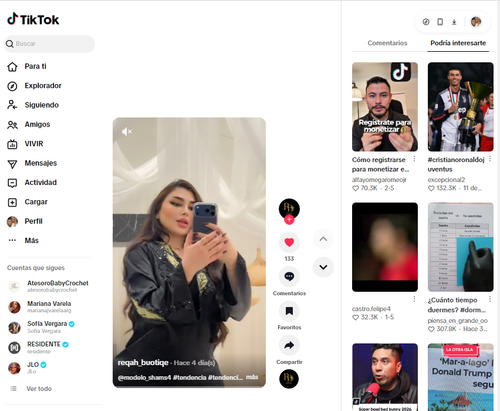Unmute the video with the speaker icon
Screen dimensions: 500x411
coord(127,132)
